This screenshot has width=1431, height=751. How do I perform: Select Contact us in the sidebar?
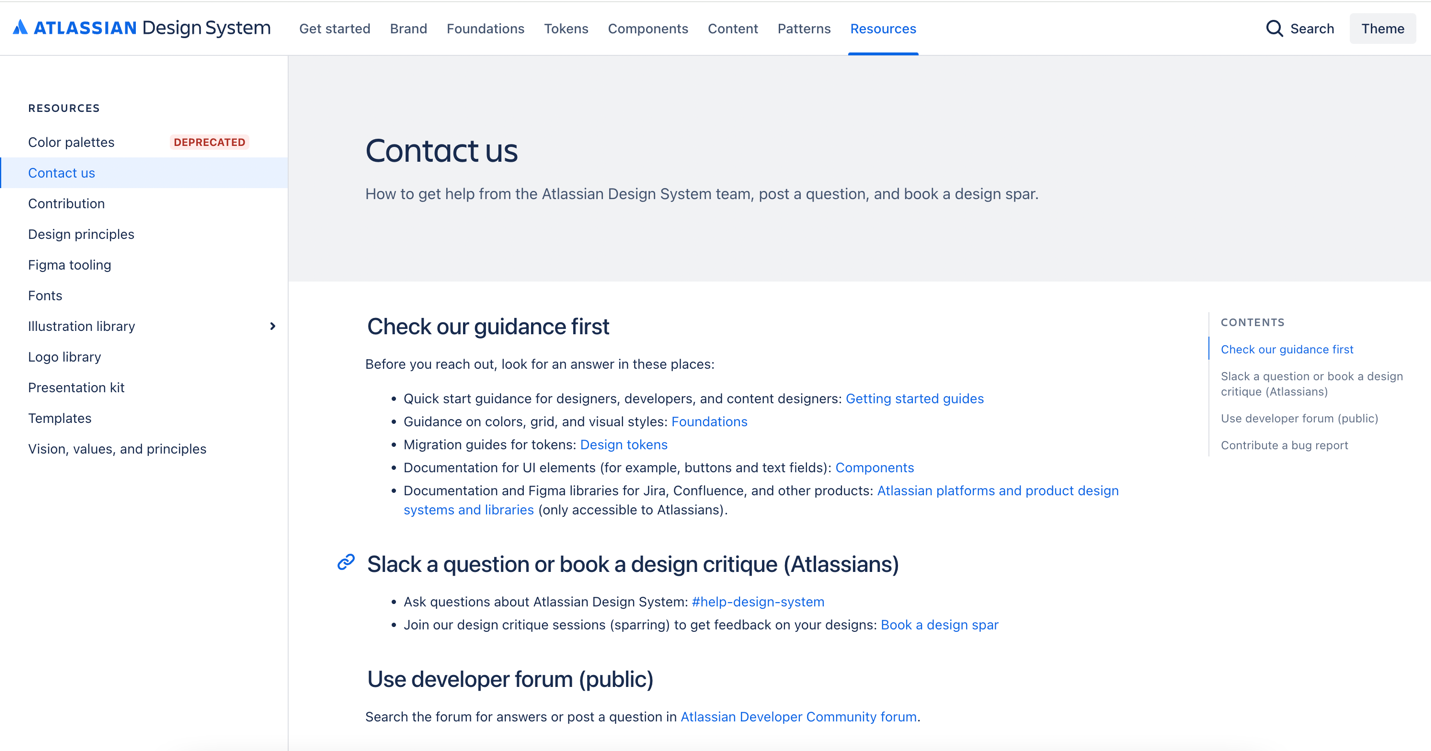pos(61,173)
